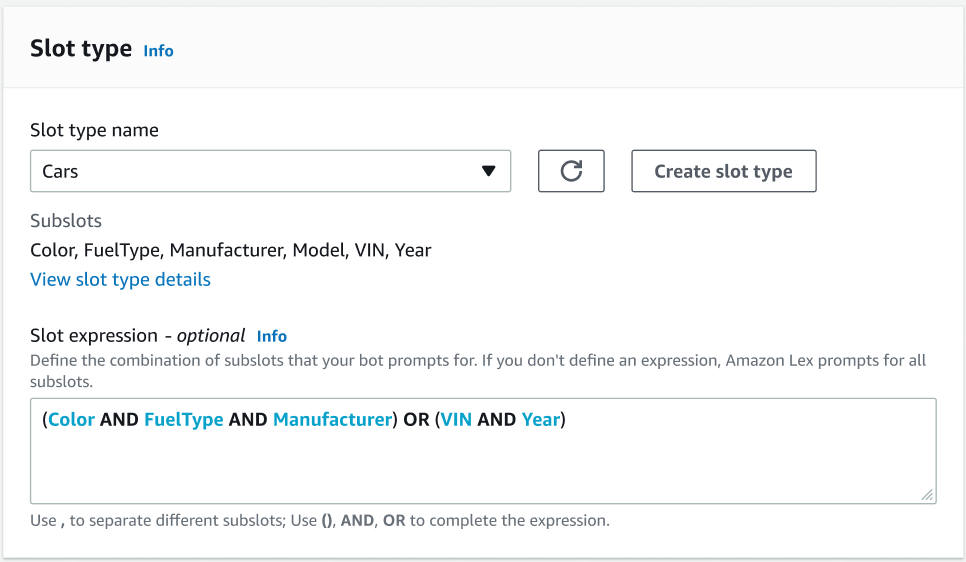Image resolution: width=966 pixels, height=562 pixels.
Task: Click the VIN subslot in the expression
Action: coord(457,420)
